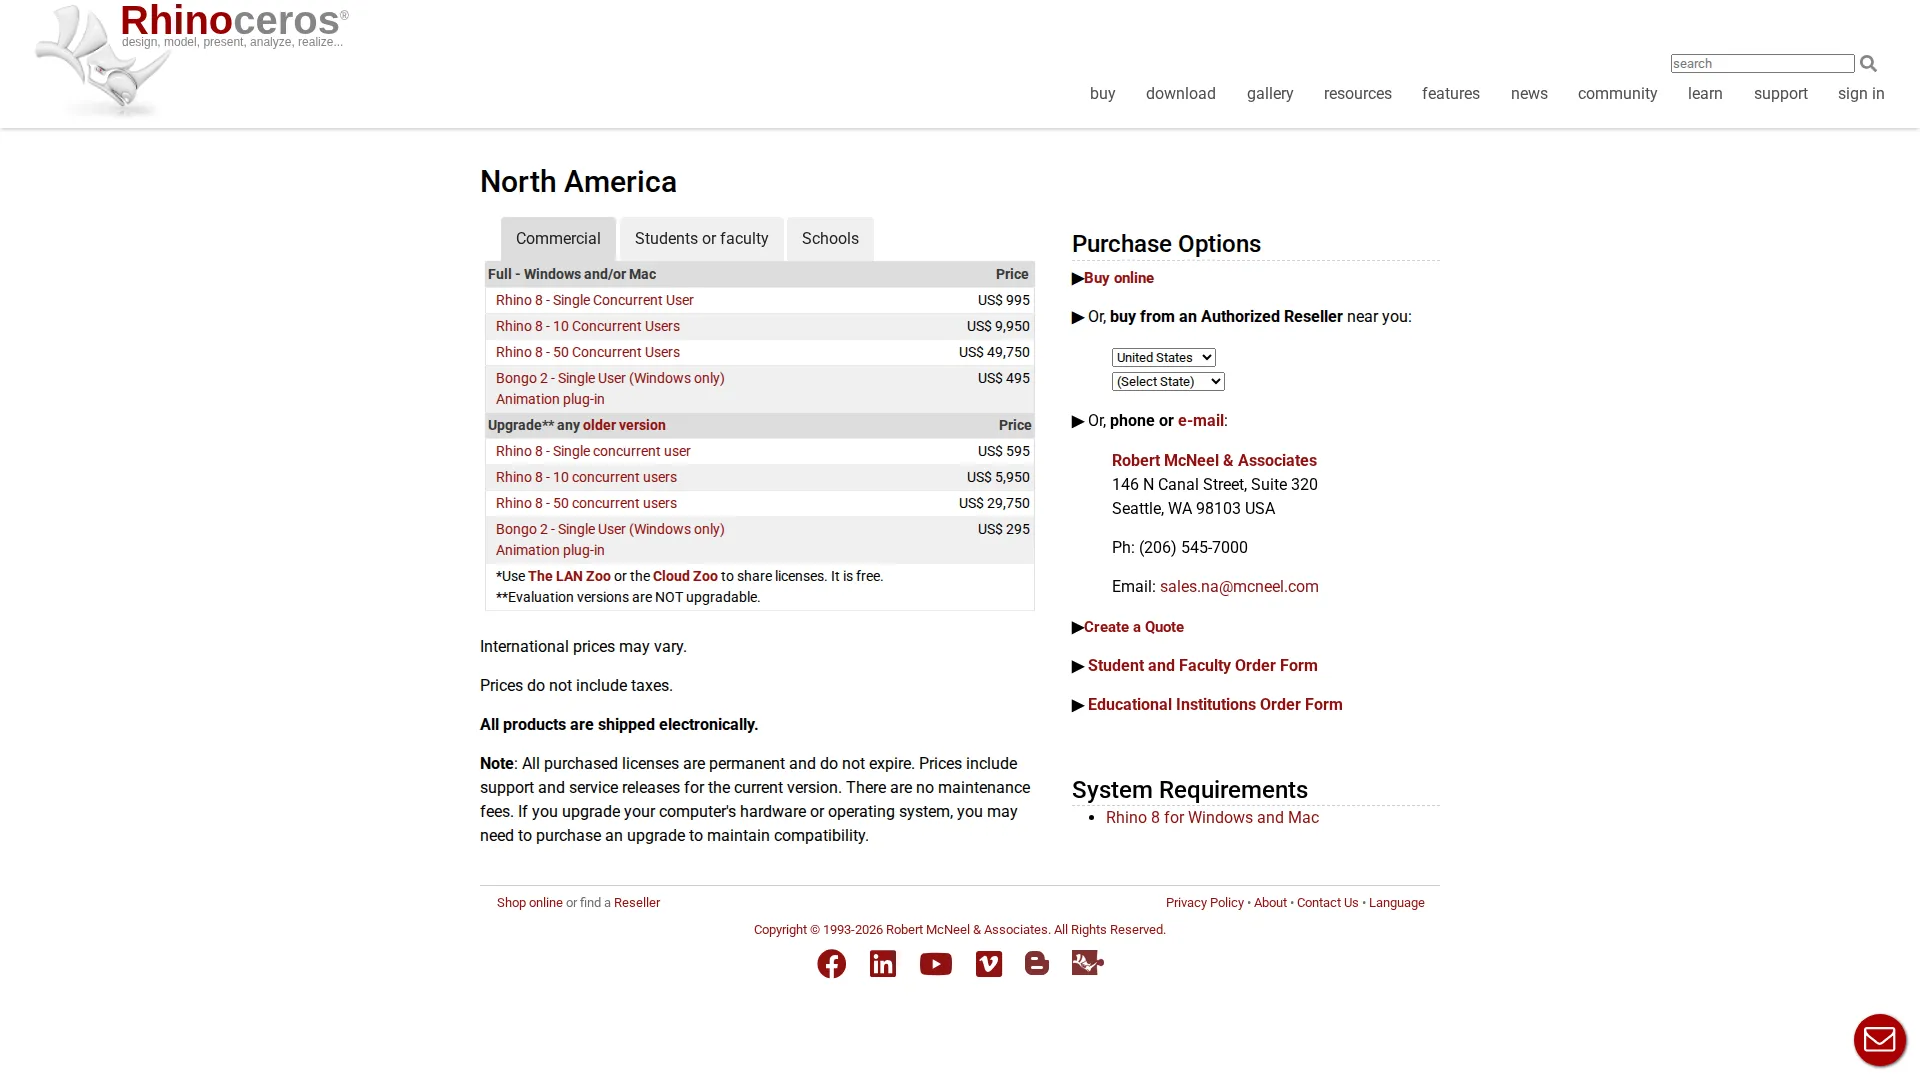1920x1080 pixels.
Task: Open the news menu item
Action: coord(1529,93)
